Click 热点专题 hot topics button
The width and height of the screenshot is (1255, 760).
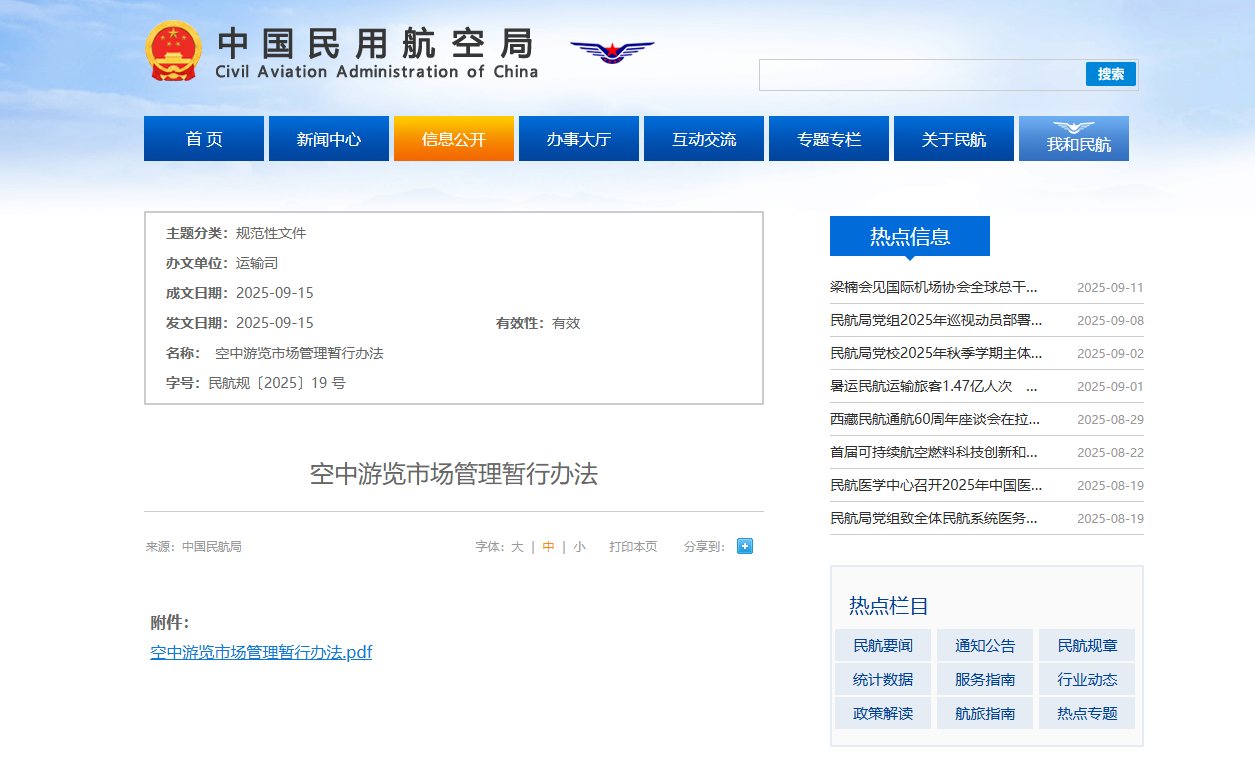click(x=1087, y=714)
